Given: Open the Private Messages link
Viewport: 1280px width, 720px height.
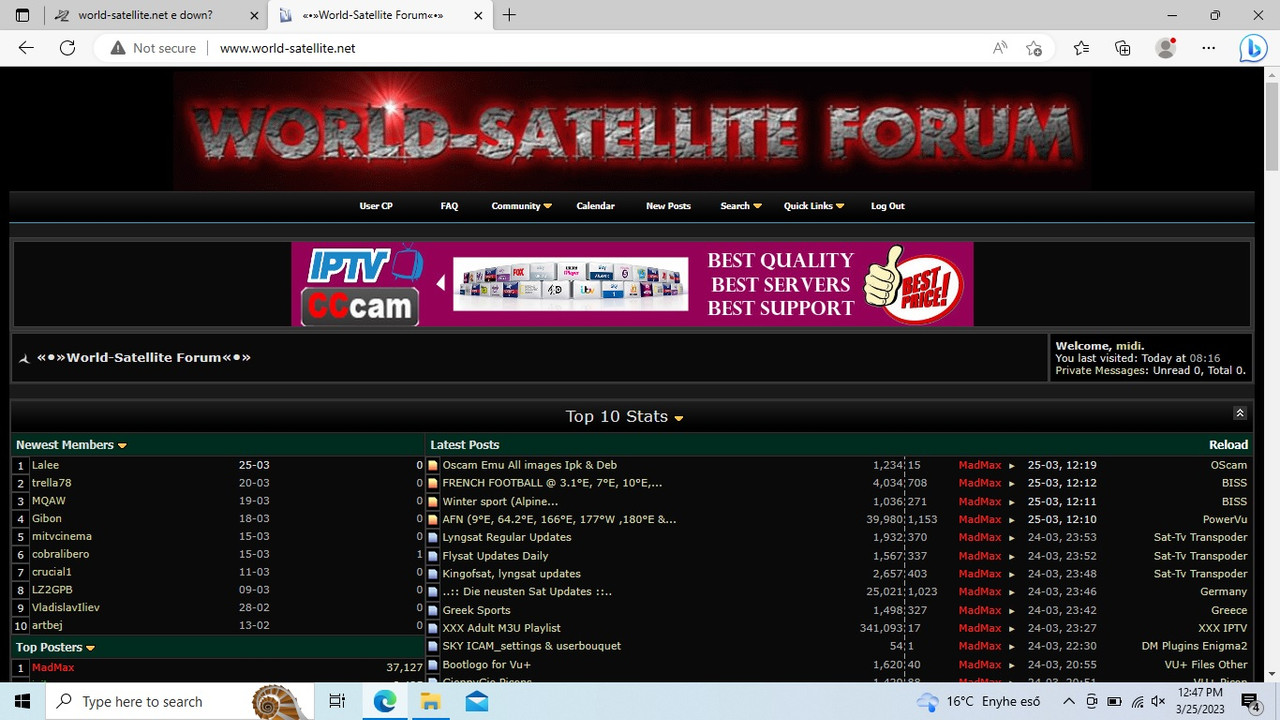Looking at the screenshot, I should (x=1101, y=370).
